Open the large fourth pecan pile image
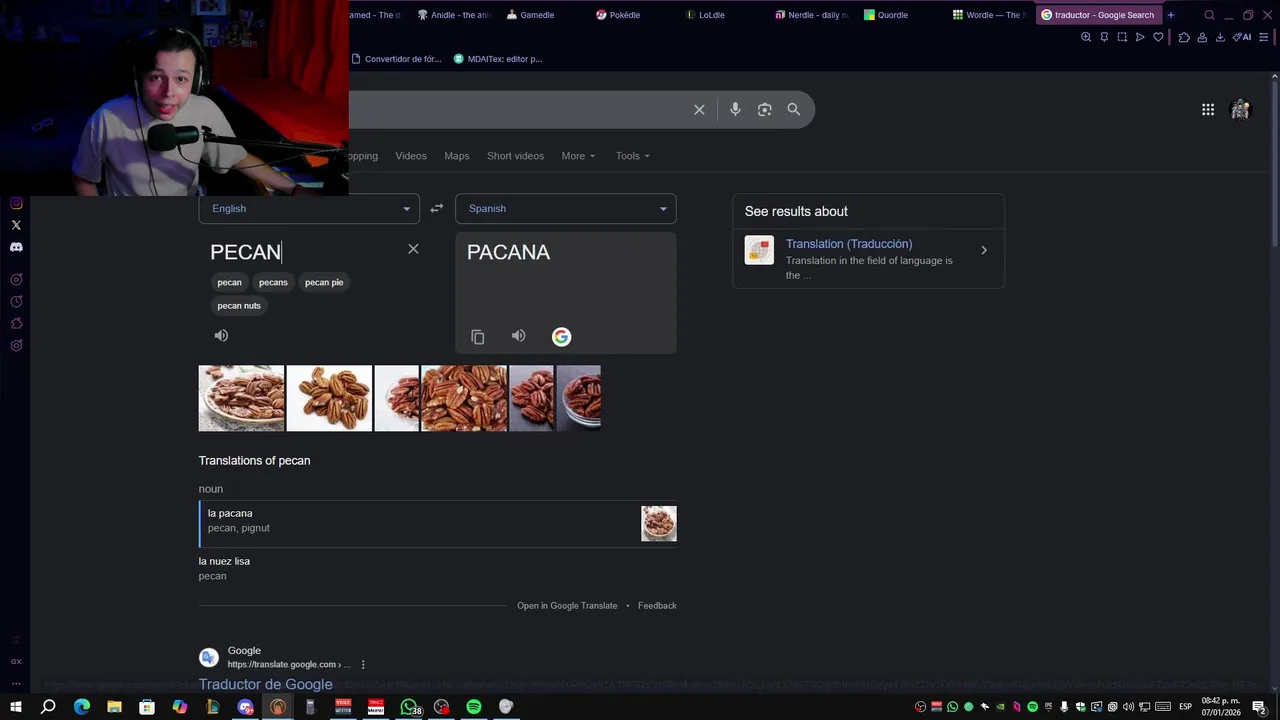Screen dimensions: 1280x720 click(464, 398)
